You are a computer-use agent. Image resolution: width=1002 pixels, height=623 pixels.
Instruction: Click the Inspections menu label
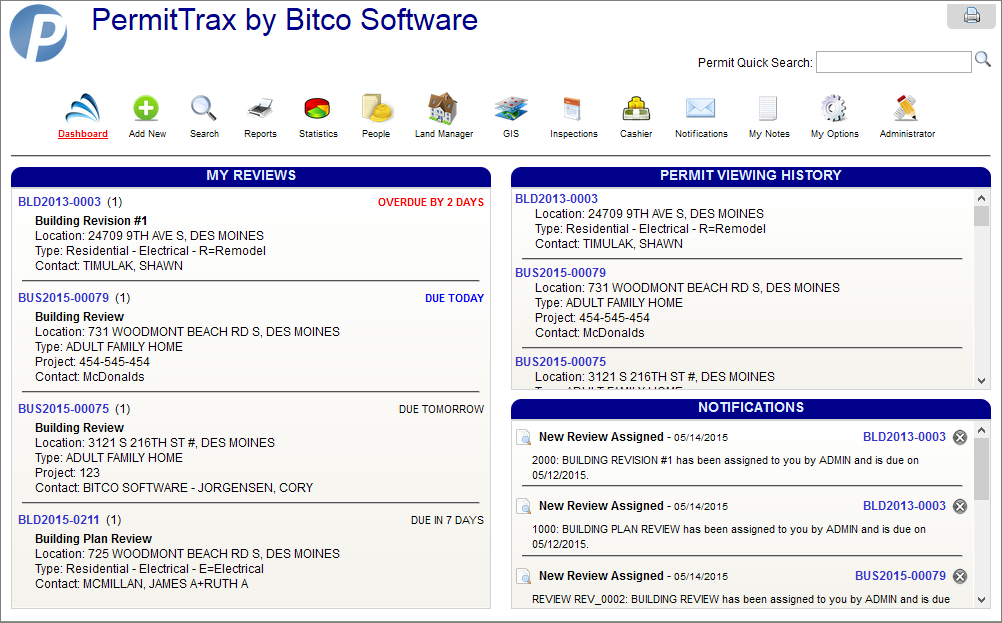pos(574,134)
